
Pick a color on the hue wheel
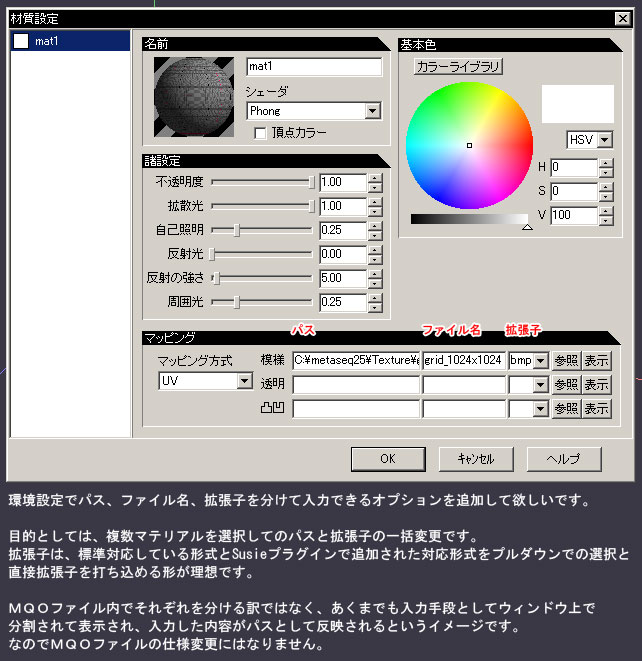click(x=469, y=145)
